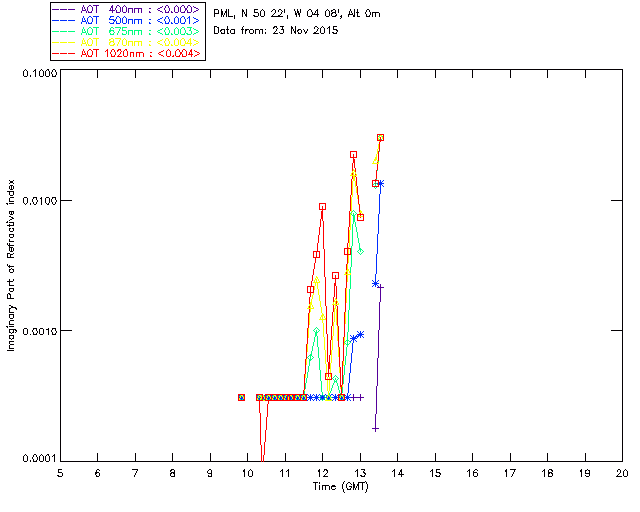The image size is (640, 512).
Task: Click the AOT 400nm legend entry
Action: coord(127,9)
